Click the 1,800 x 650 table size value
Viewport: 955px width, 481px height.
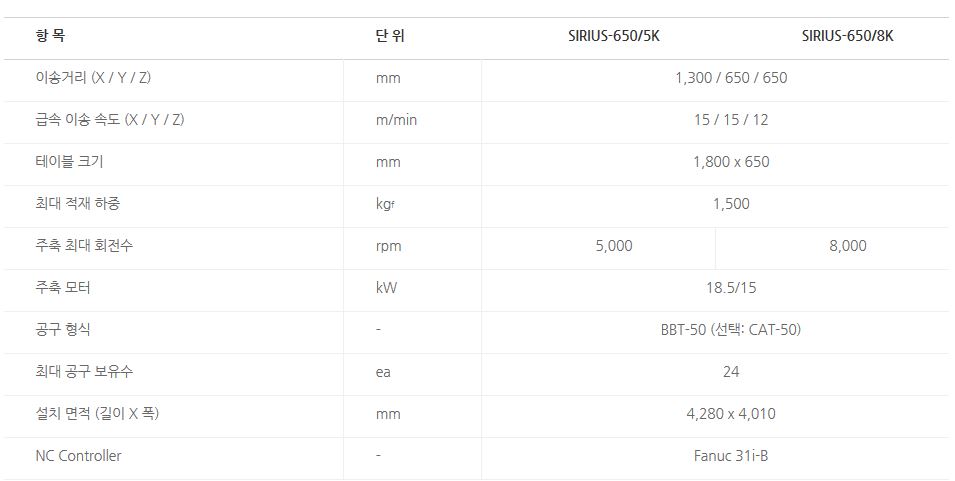click(731, 162)
